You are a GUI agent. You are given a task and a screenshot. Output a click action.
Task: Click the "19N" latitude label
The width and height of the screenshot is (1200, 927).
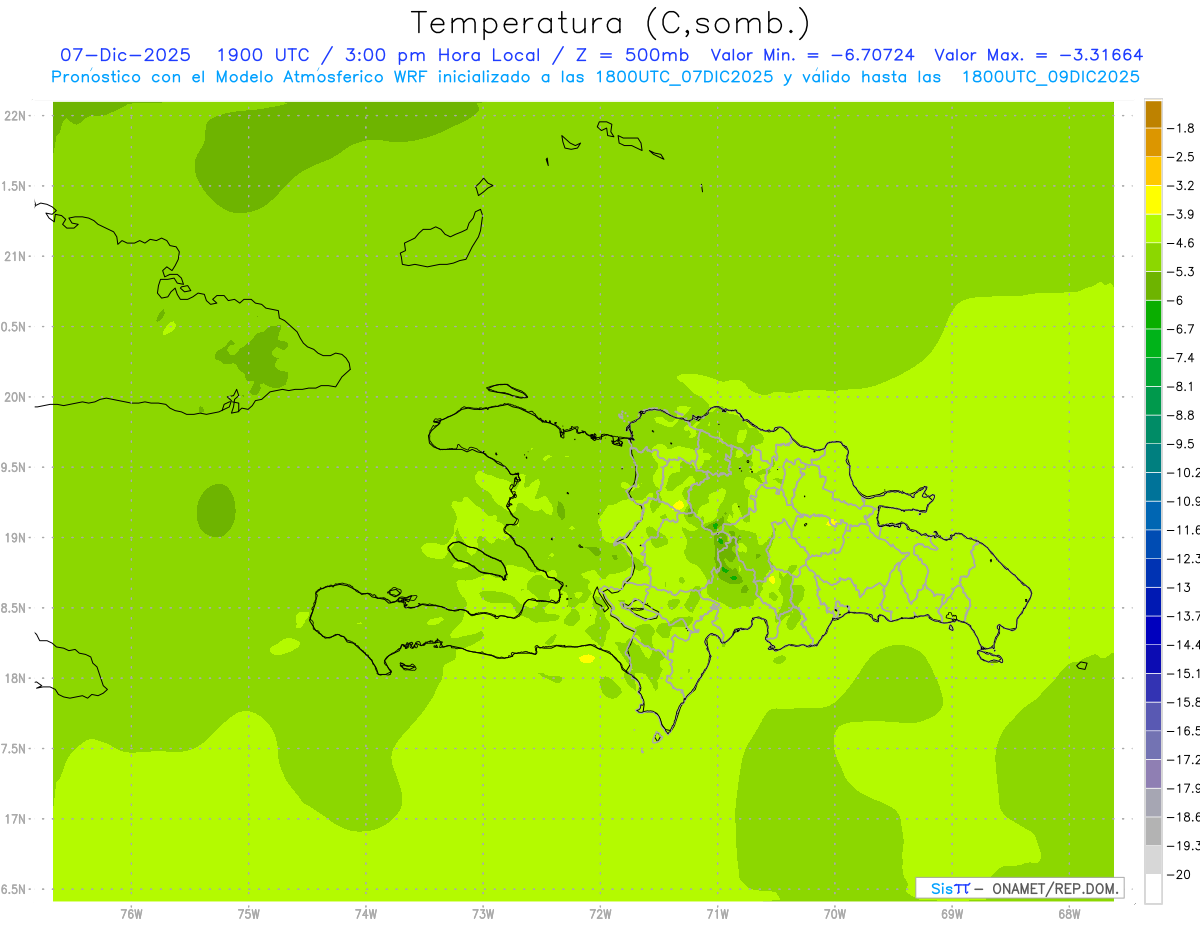14,538
